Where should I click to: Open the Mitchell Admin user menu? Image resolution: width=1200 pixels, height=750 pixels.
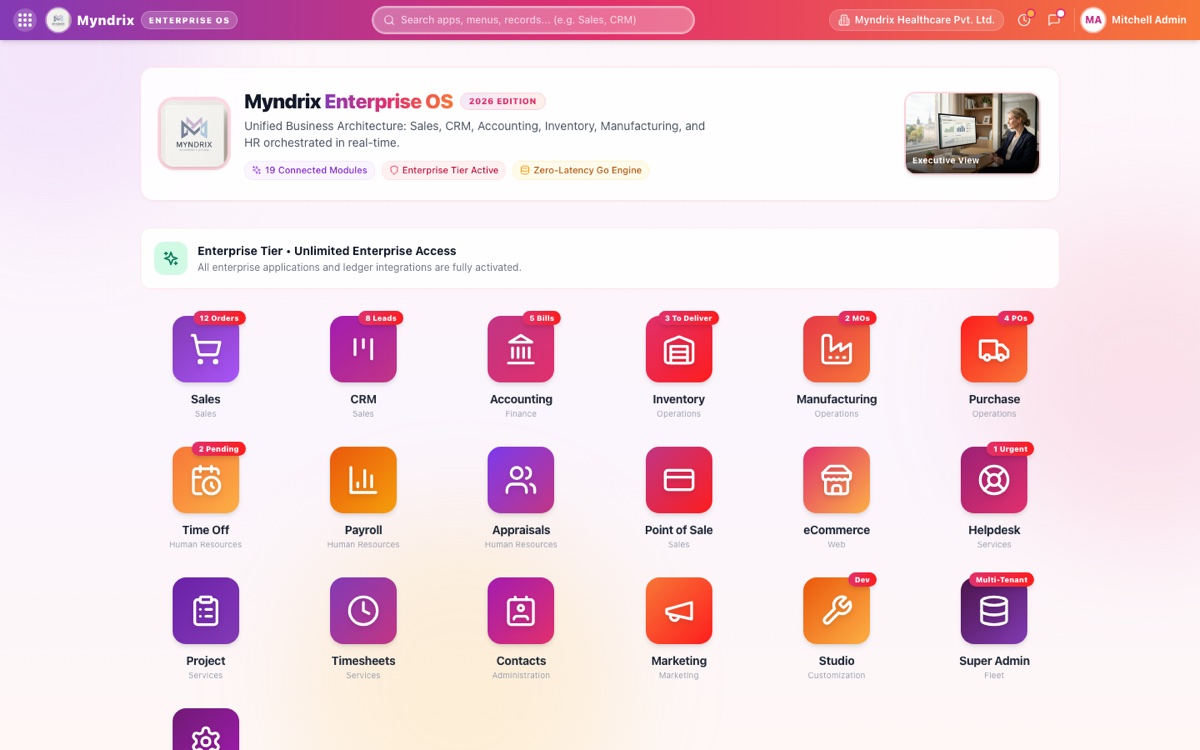point(1134,20)
